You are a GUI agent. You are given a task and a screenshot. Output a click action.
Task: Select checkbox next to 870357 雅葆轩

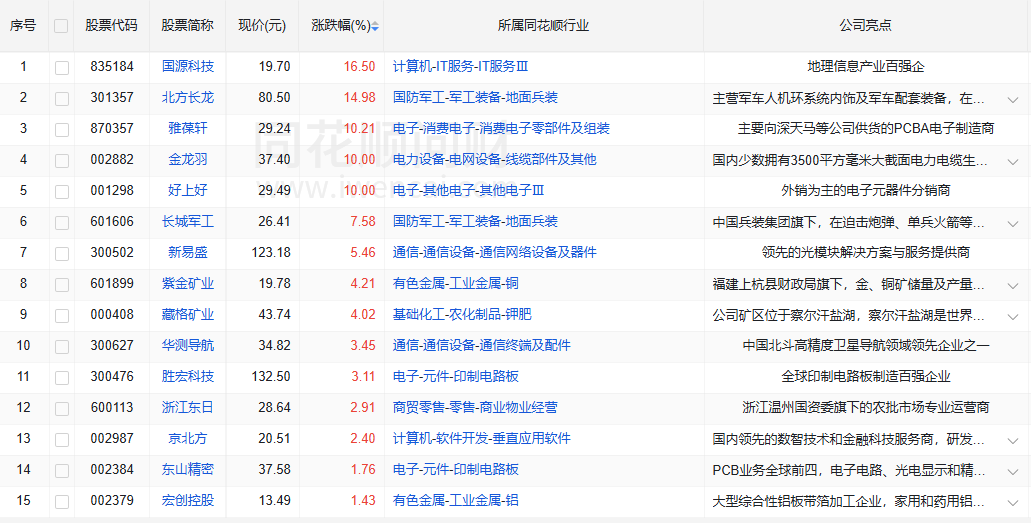pyautogui.click(x=62, y=130)
